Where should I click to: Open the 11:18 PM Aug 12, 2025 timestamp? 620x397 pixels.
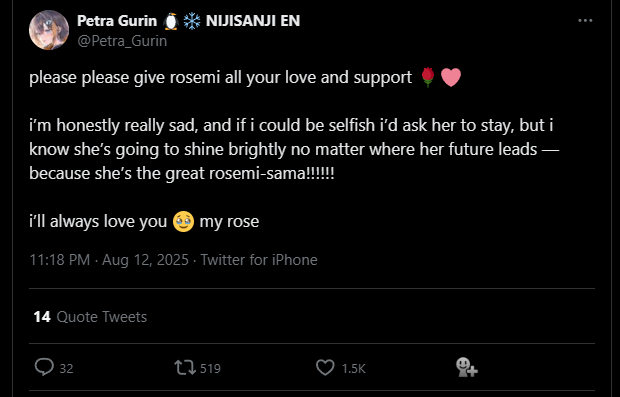pos(109,260)
